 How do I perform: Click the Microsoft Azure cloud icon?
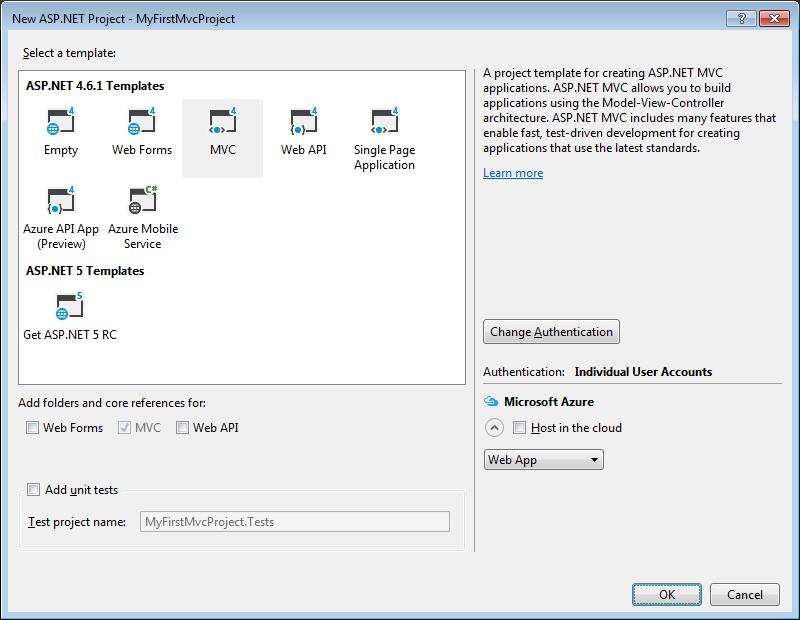click(491, 402)
